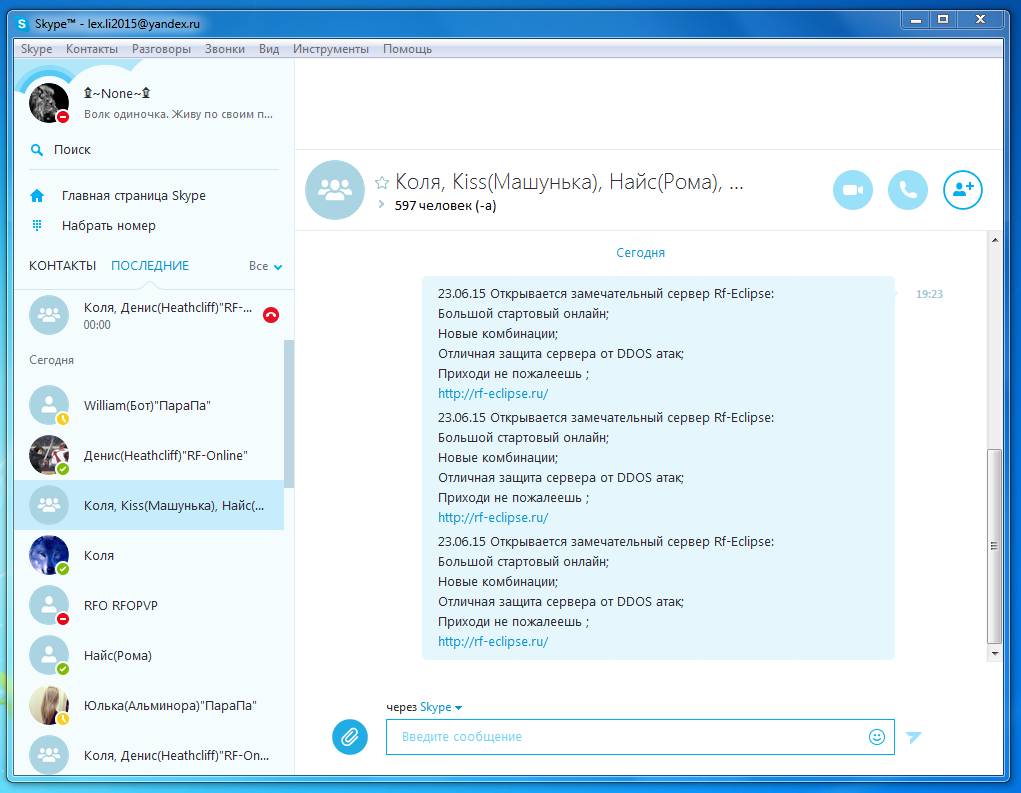Click the search magnifier icon
The width and height of the screenshot is (1021, 793).
(37, 150)
